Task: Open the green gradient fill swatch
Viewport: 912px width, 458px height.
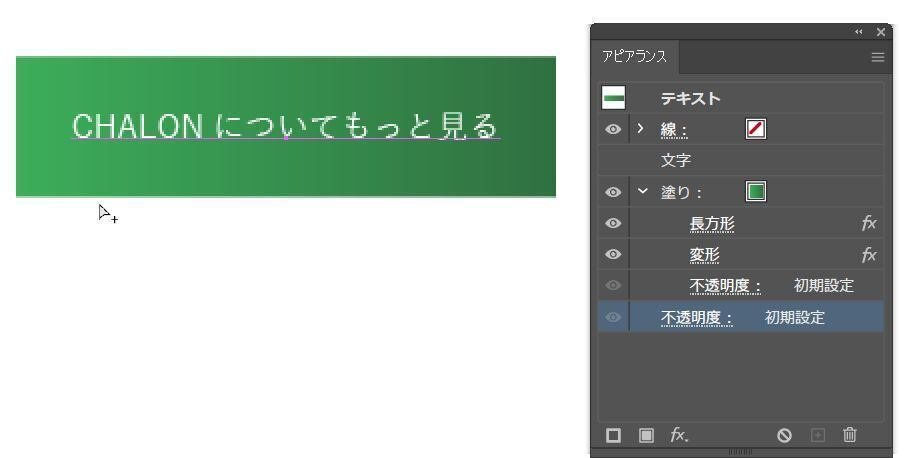Action: [x=756, y=191]
